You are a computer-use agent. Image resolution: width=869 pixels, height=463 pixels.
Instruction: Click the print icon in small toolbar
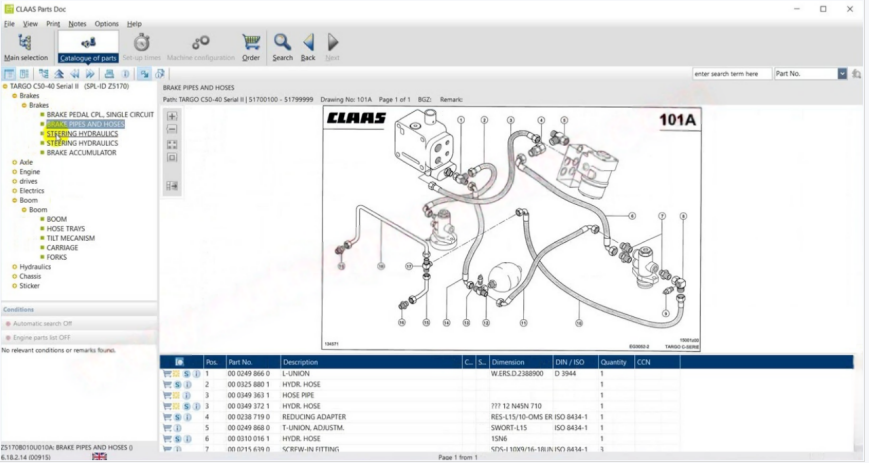(x=109, y=74)
